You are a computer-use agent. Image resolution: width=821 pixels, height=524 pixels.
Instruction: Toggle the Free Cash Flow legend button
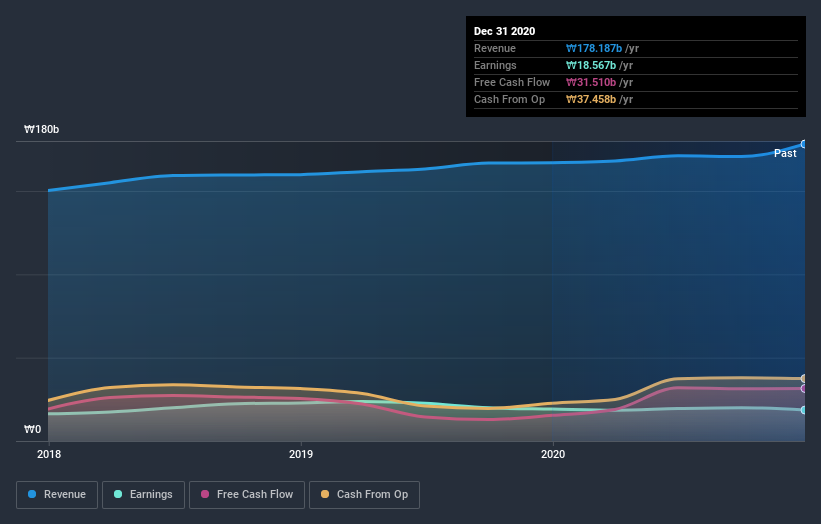[247, 495]
